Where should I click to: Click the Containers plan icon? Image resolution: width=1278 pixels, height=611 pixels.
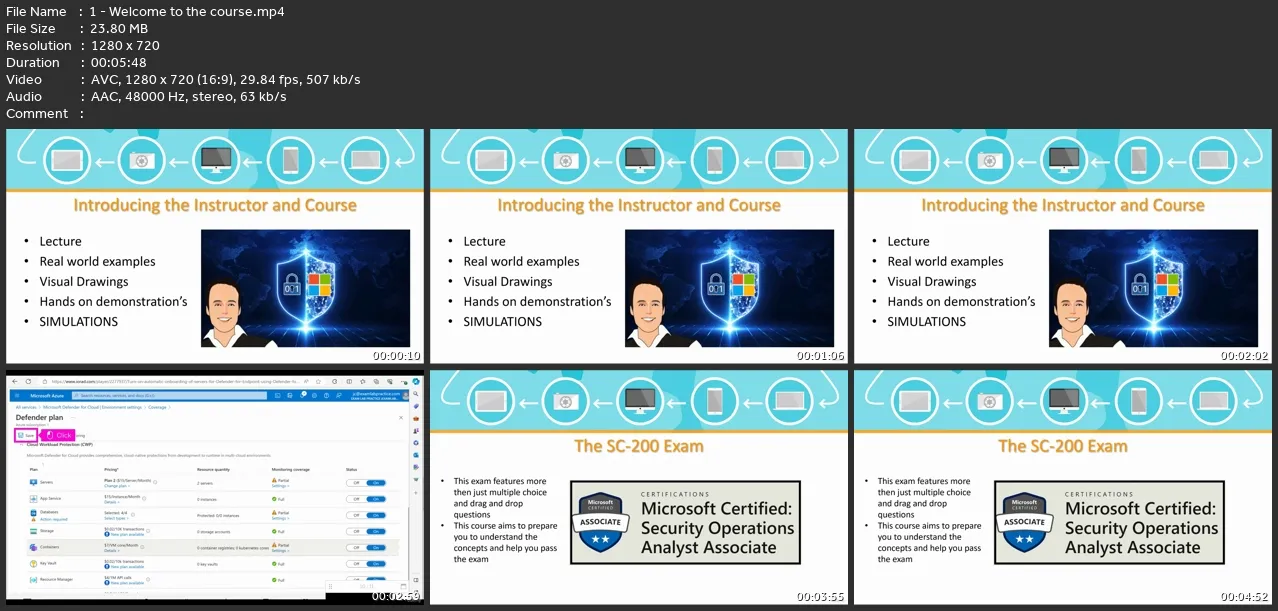(33, 547)
